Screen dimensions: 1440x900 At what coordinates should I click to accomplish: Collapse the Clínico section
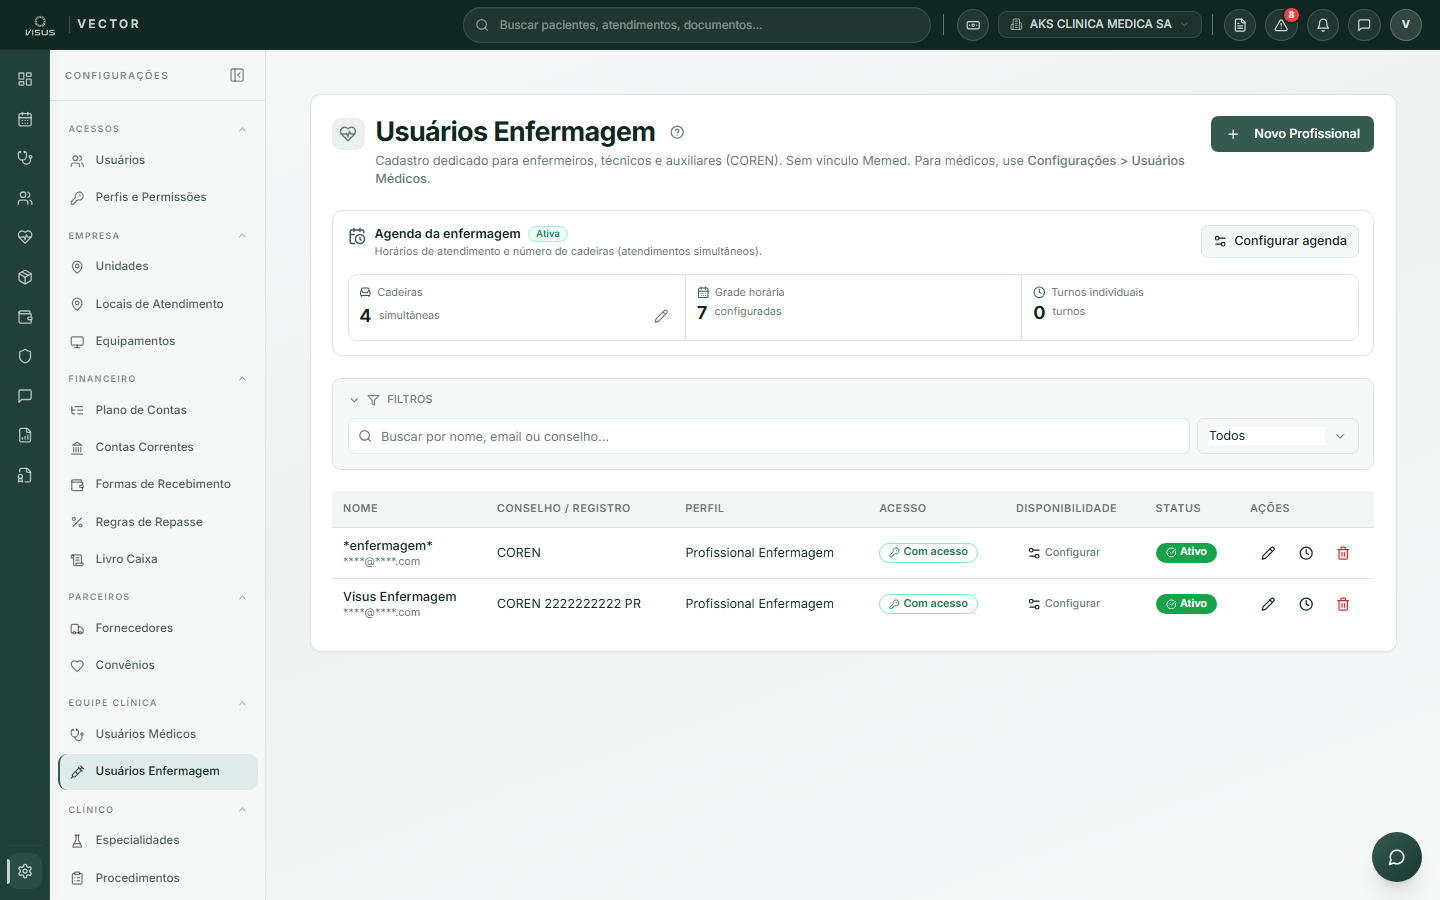coord(242,810)
